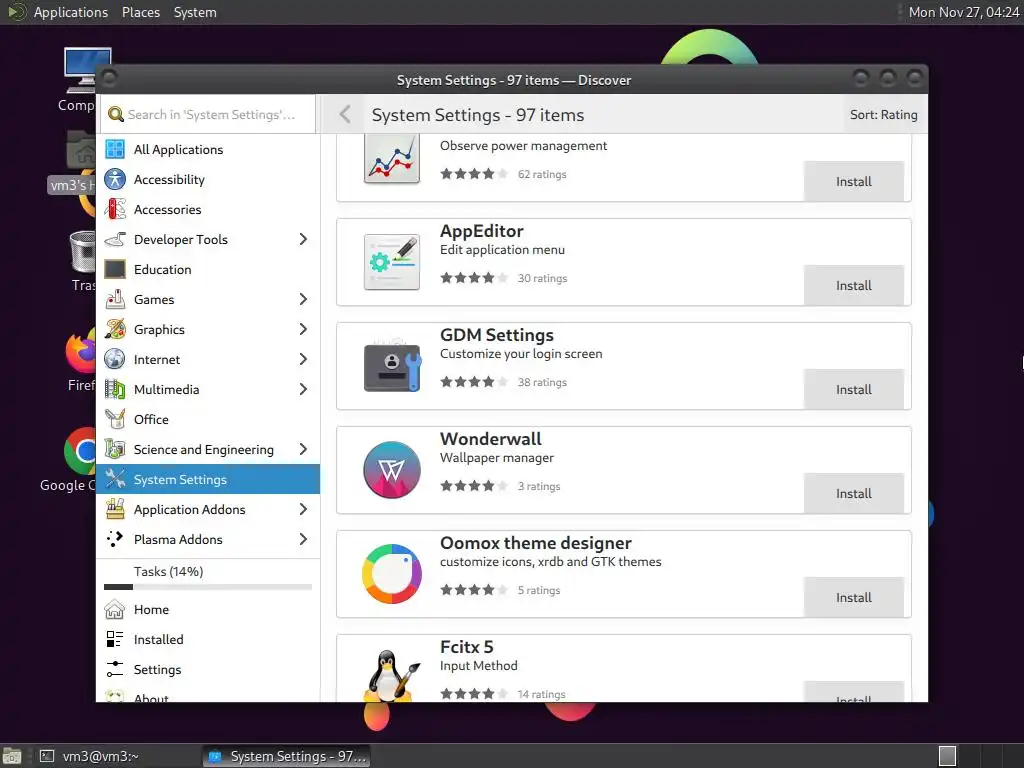
Task: Open the Oomox theme designer icon
Action: point(392,574)
